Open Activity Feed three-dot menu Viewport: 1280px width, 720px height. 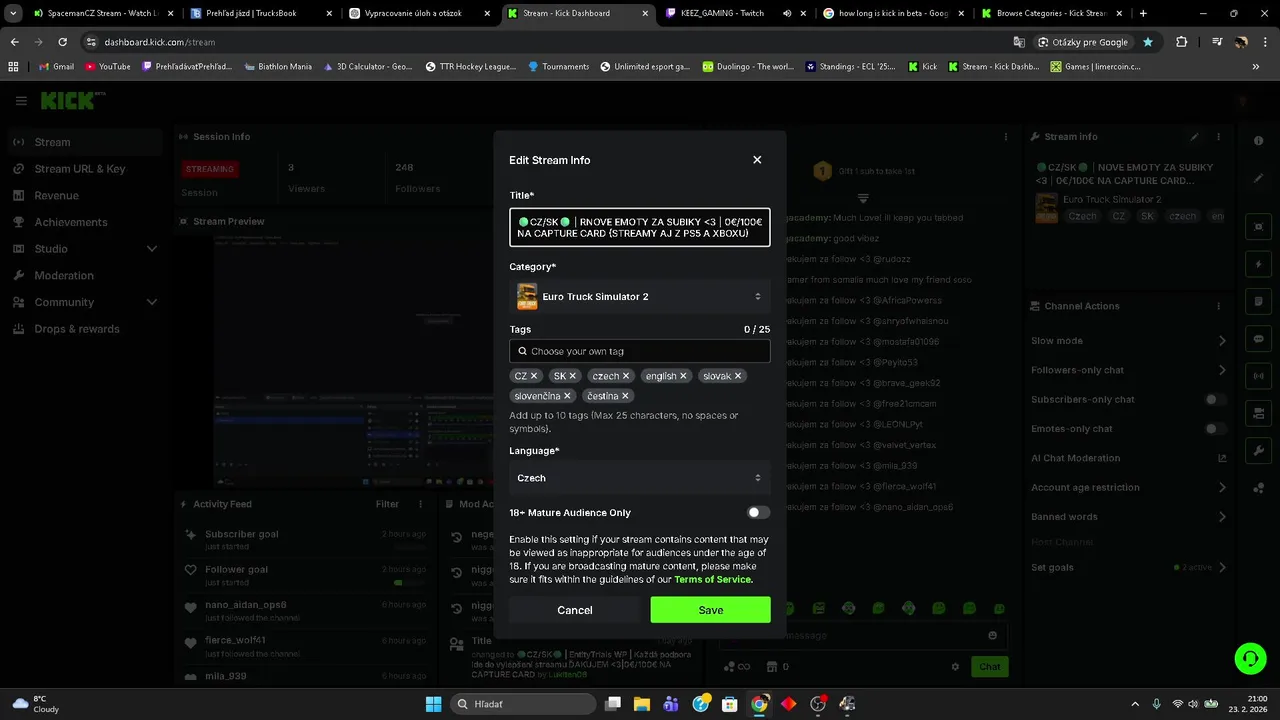[x=421, y=504]
